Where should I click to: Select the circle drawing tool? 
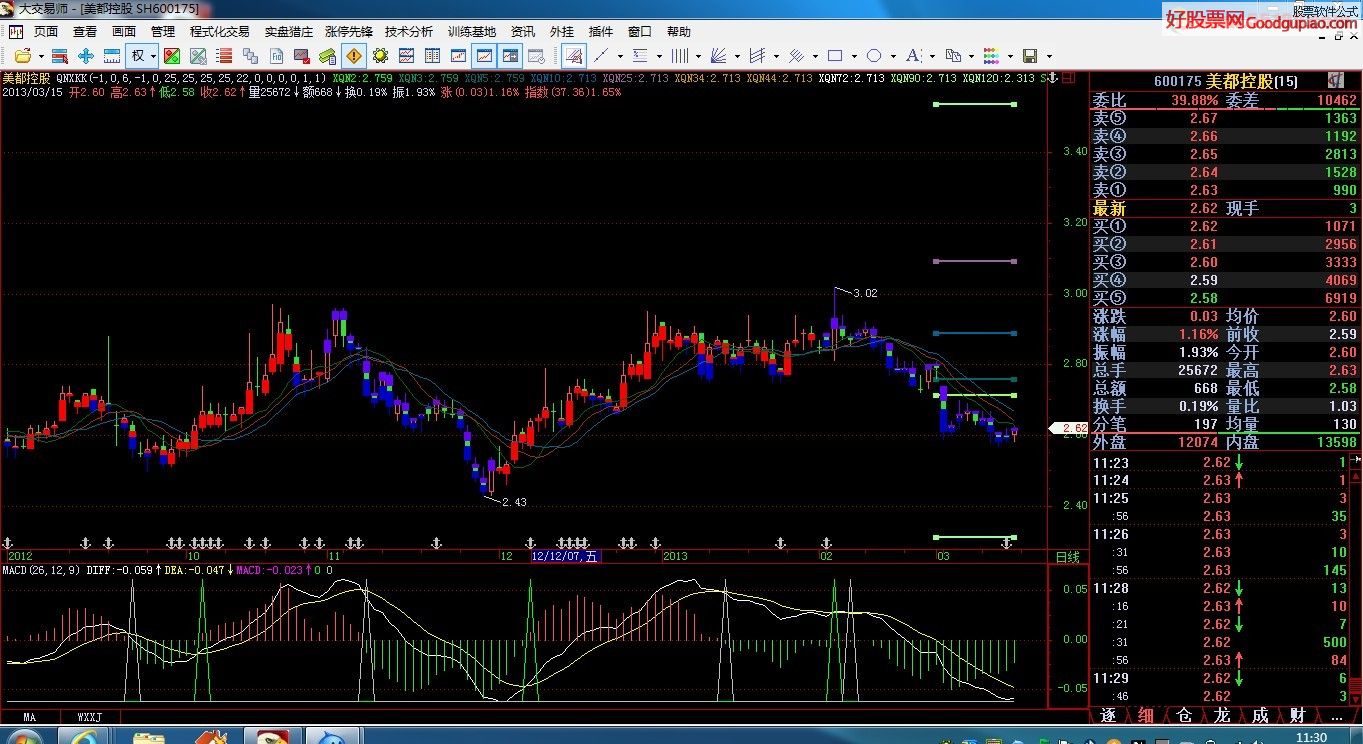tap(874, 56)
